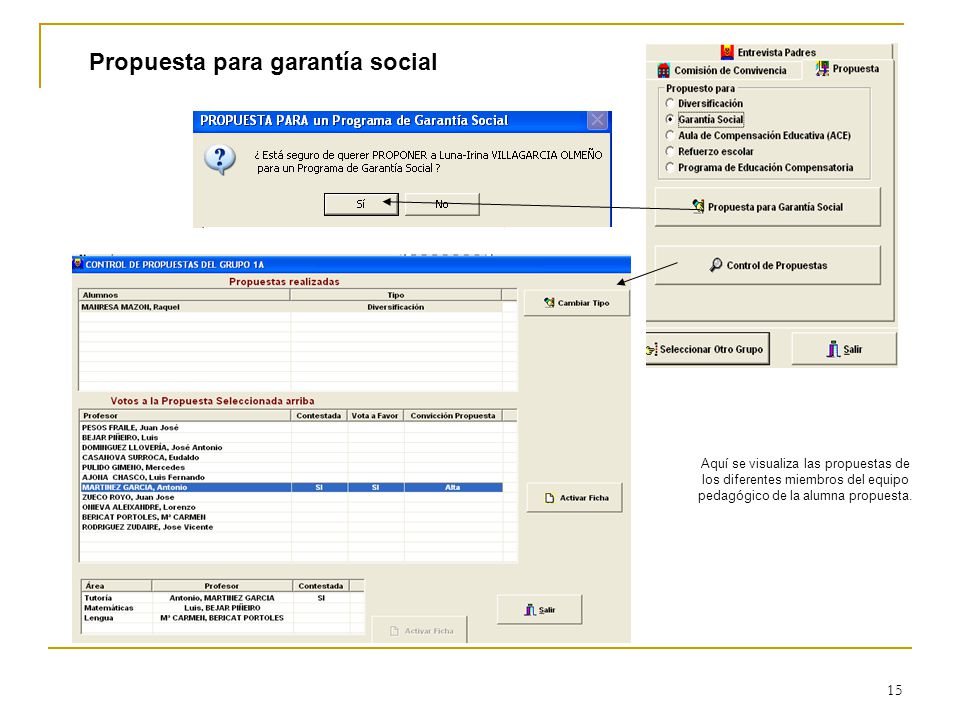Select professor PESOS FRAILE, Juan José

click(291, 428)
